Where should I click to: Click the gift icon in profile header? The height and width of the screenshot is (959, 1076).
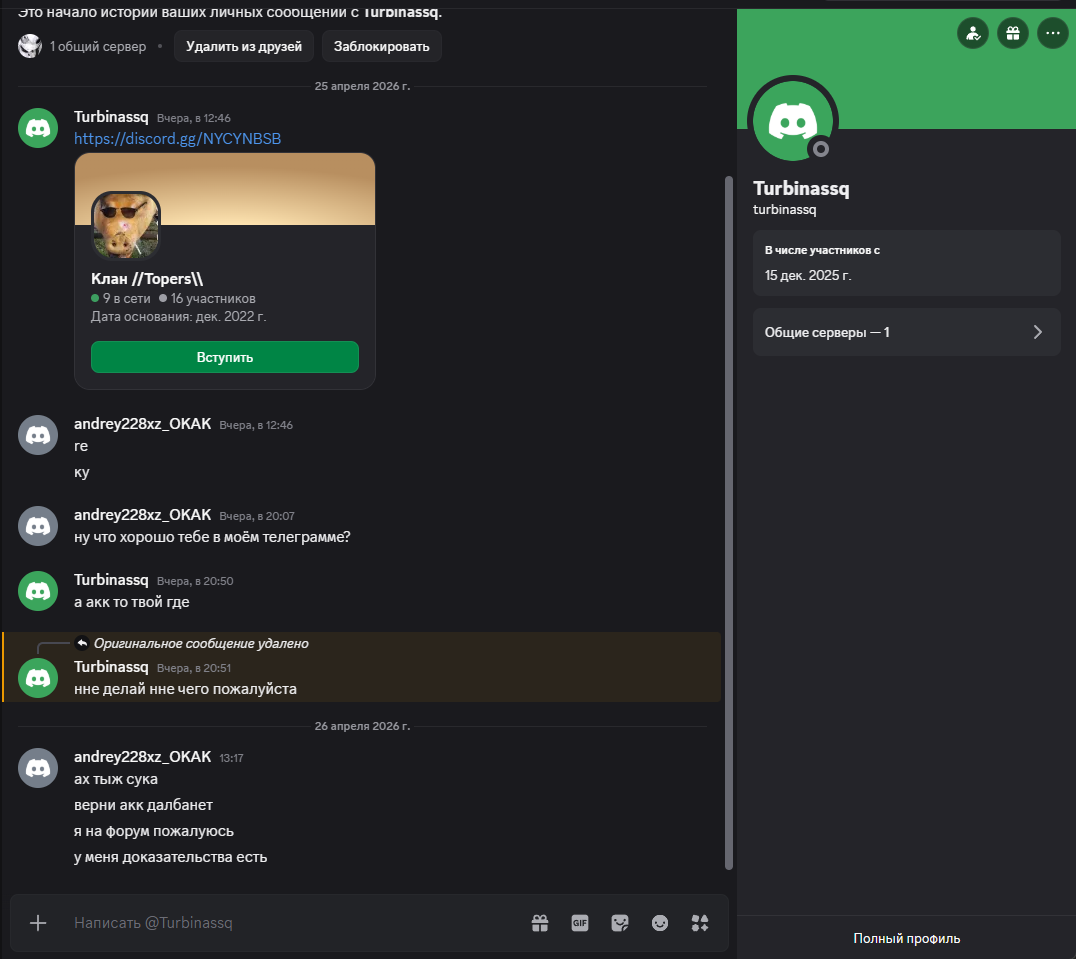tap(1012, 34)
